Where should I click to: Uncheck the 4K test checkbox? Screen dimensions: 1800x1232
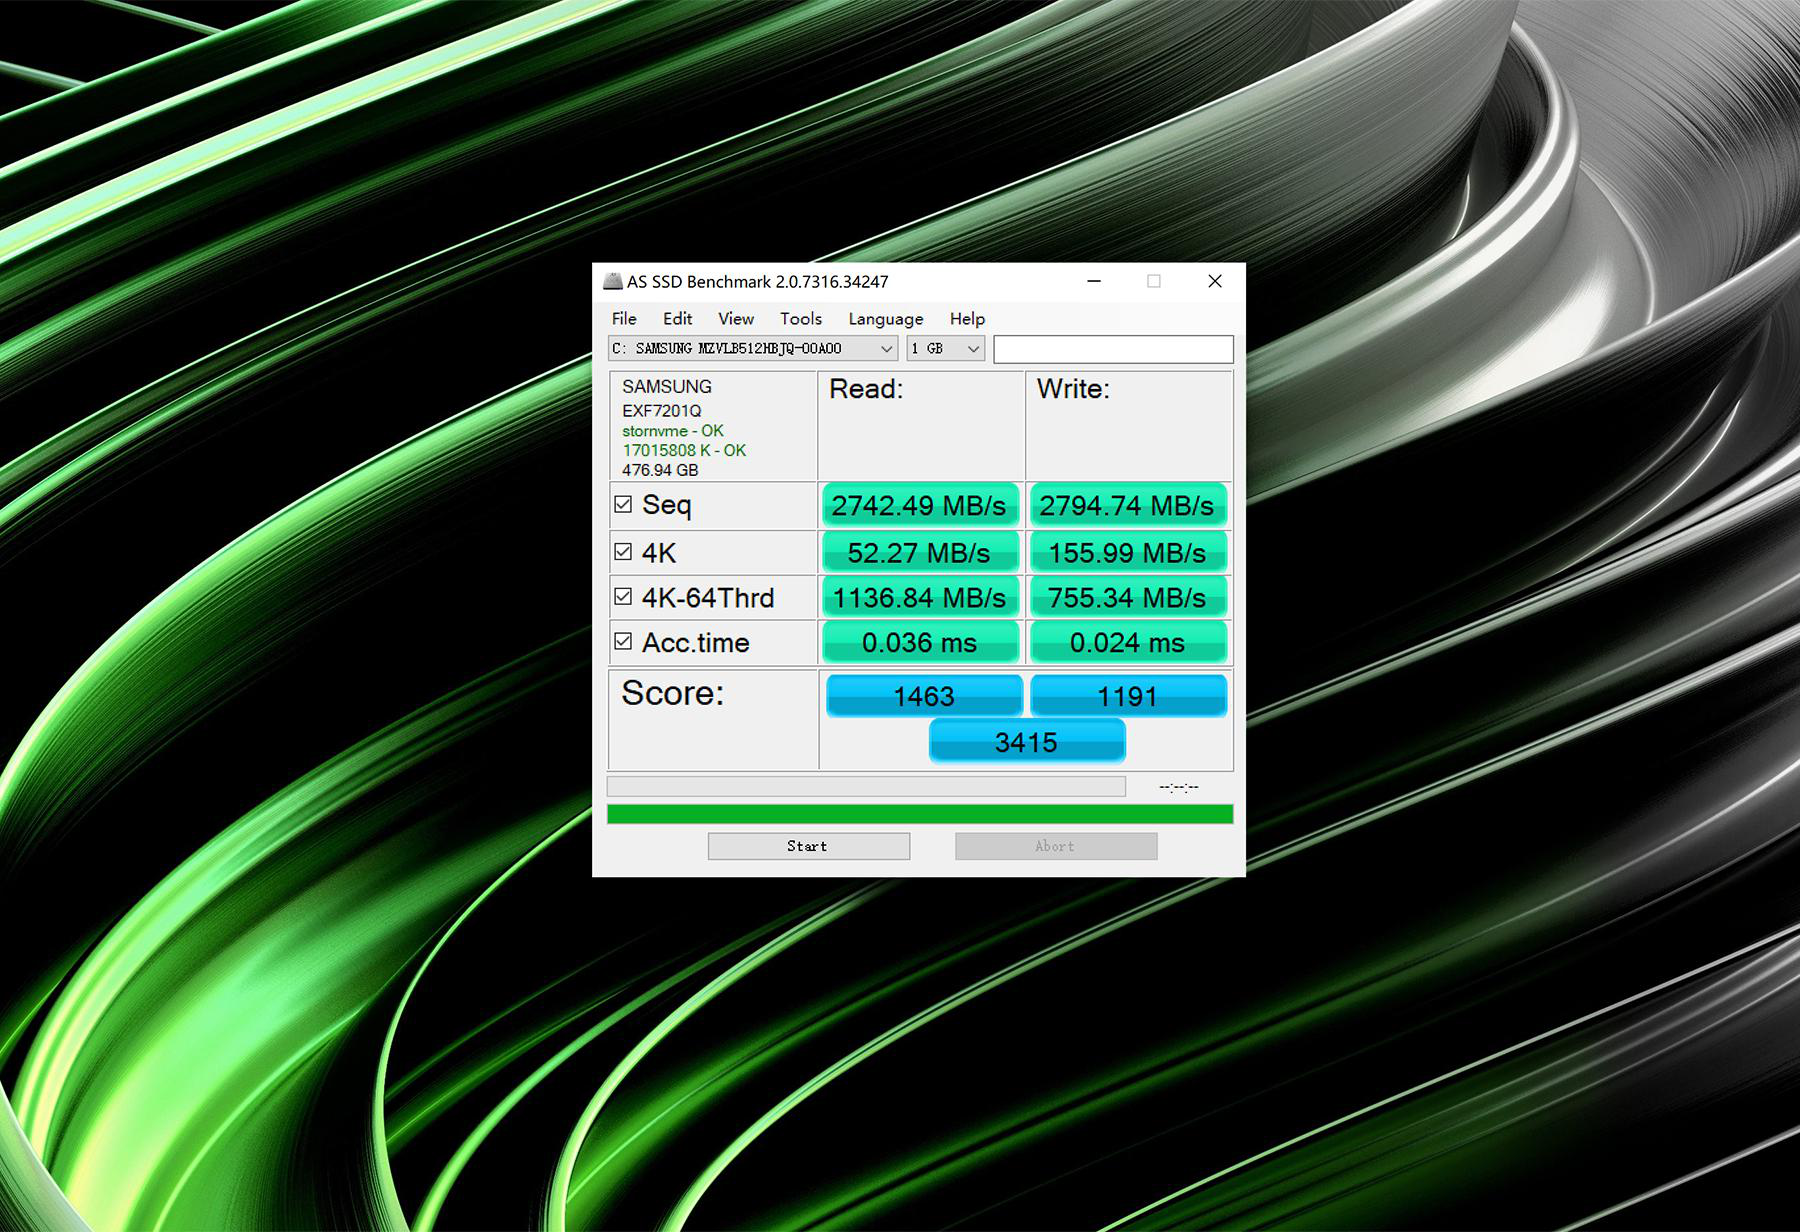click(623, 552)
